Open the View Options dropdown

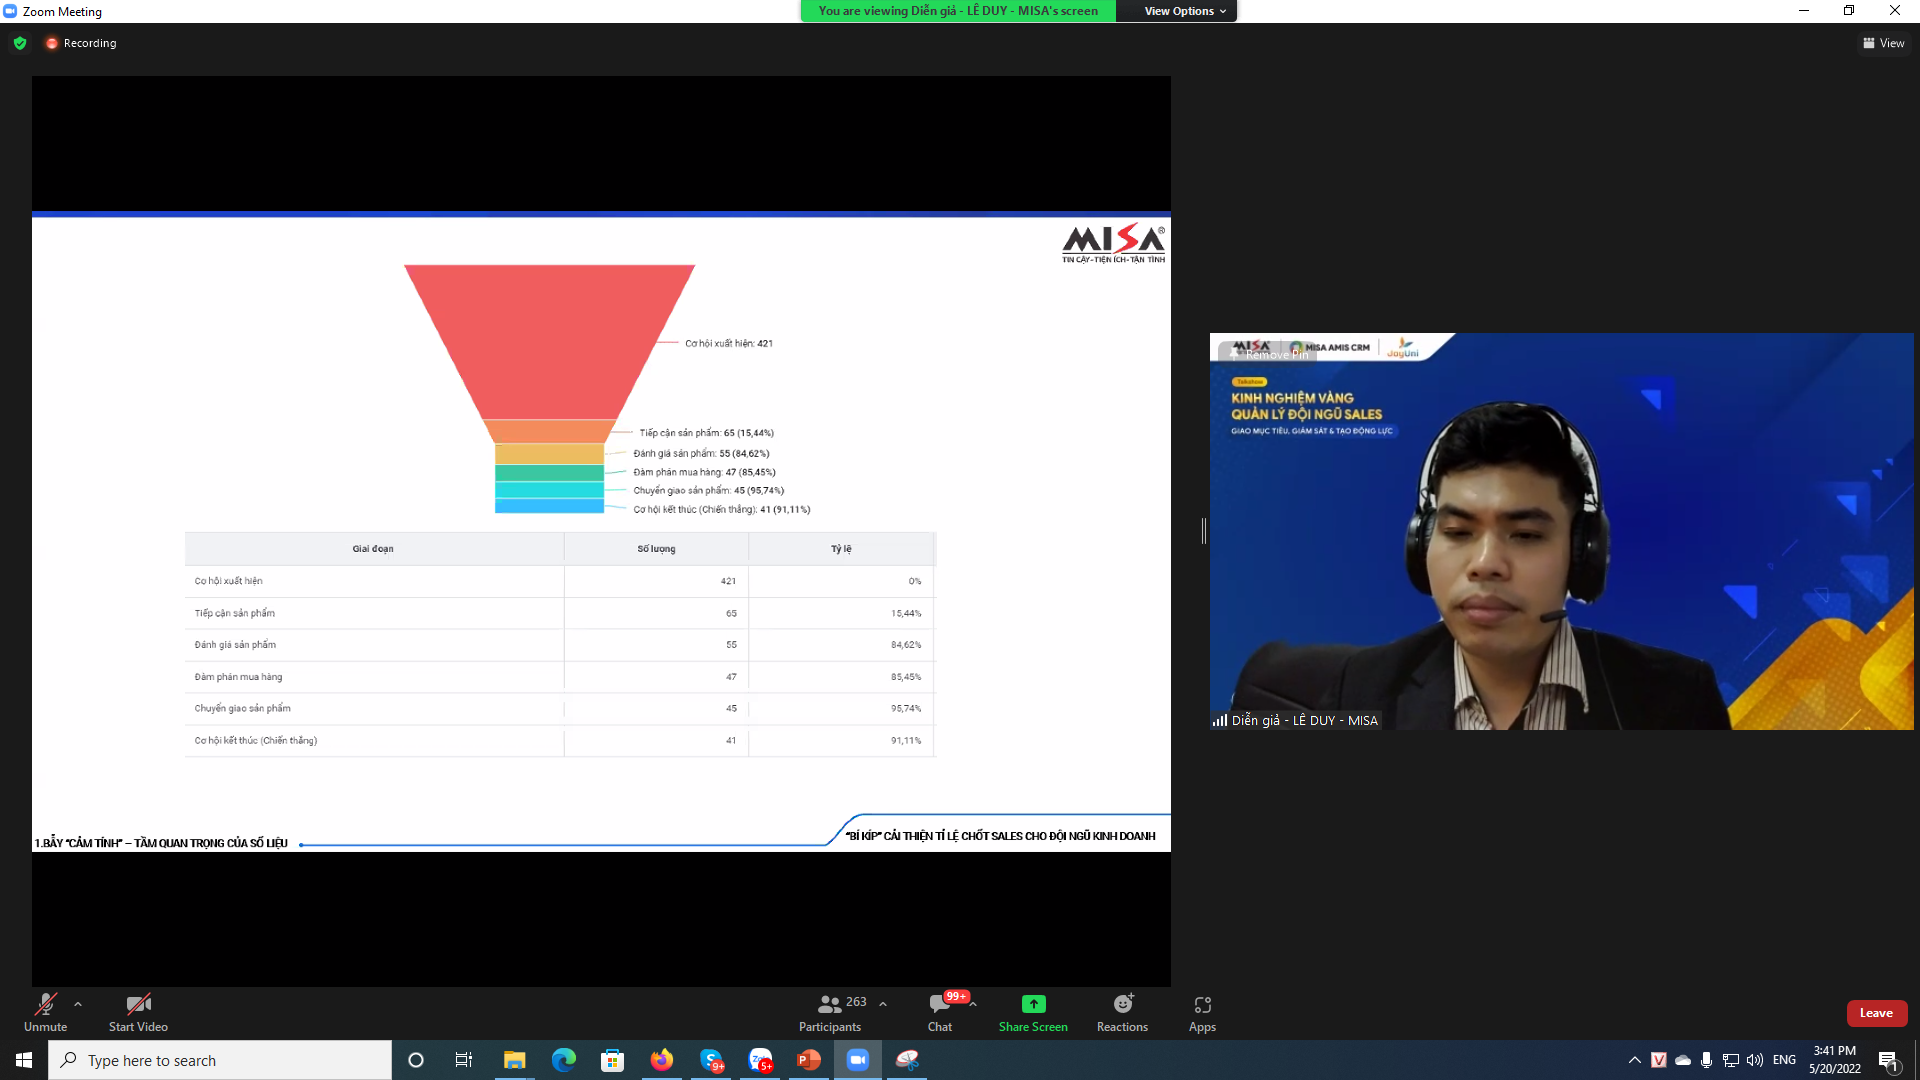(x=1184, y=11)
